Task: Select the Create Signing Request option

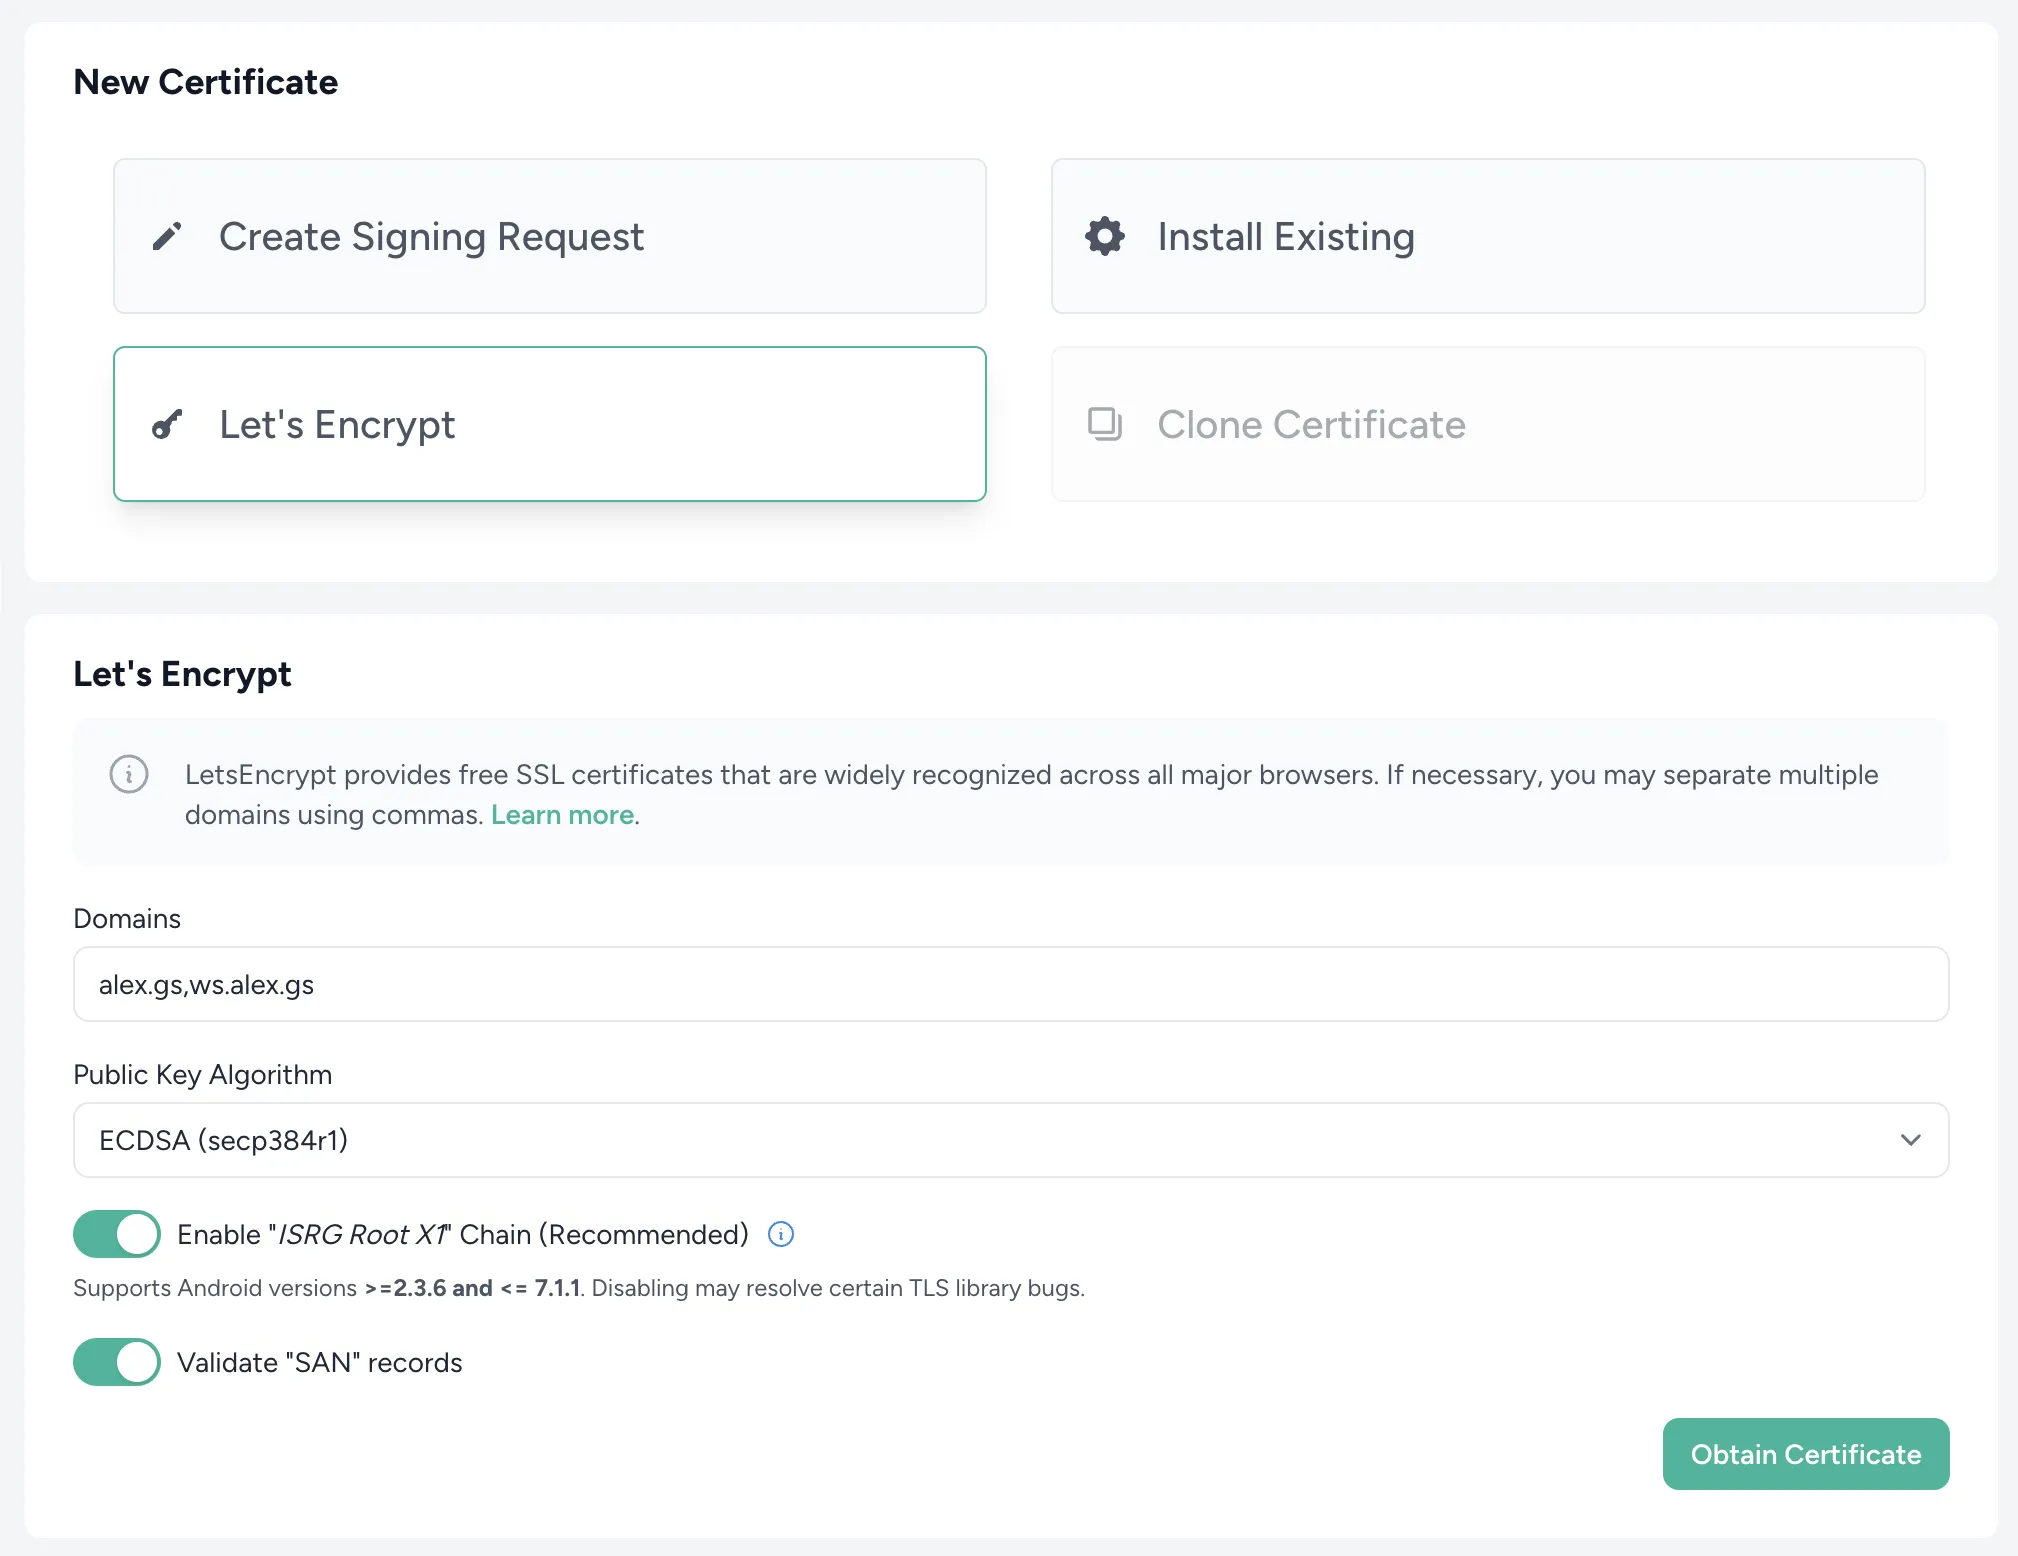Action: tap(550, 236)
